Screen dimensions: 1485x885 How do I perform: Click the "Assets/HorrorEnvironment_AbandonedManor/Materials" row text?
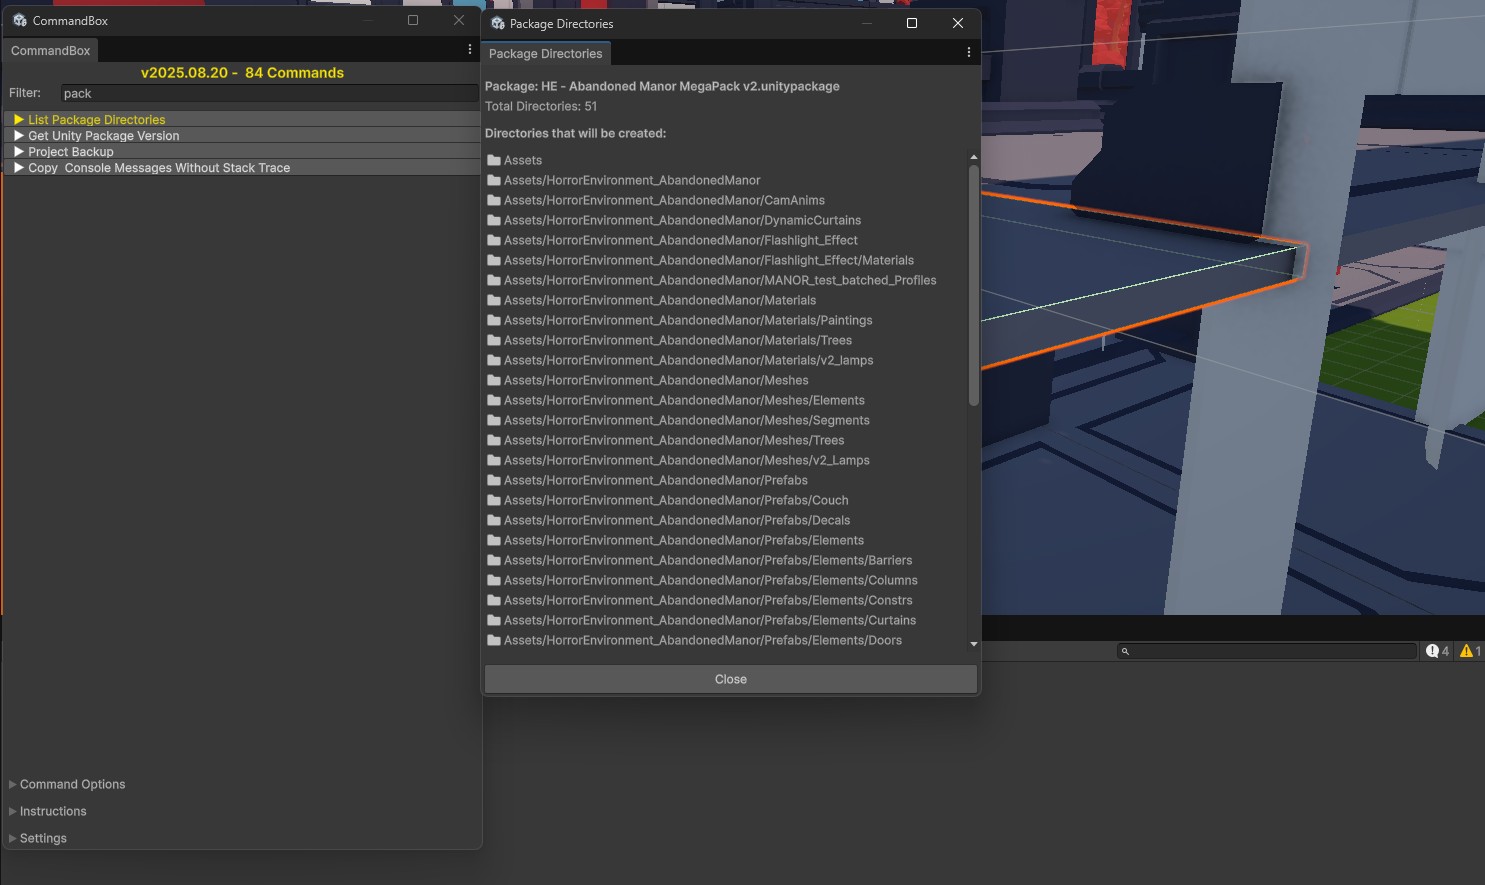tap(660, 300)
